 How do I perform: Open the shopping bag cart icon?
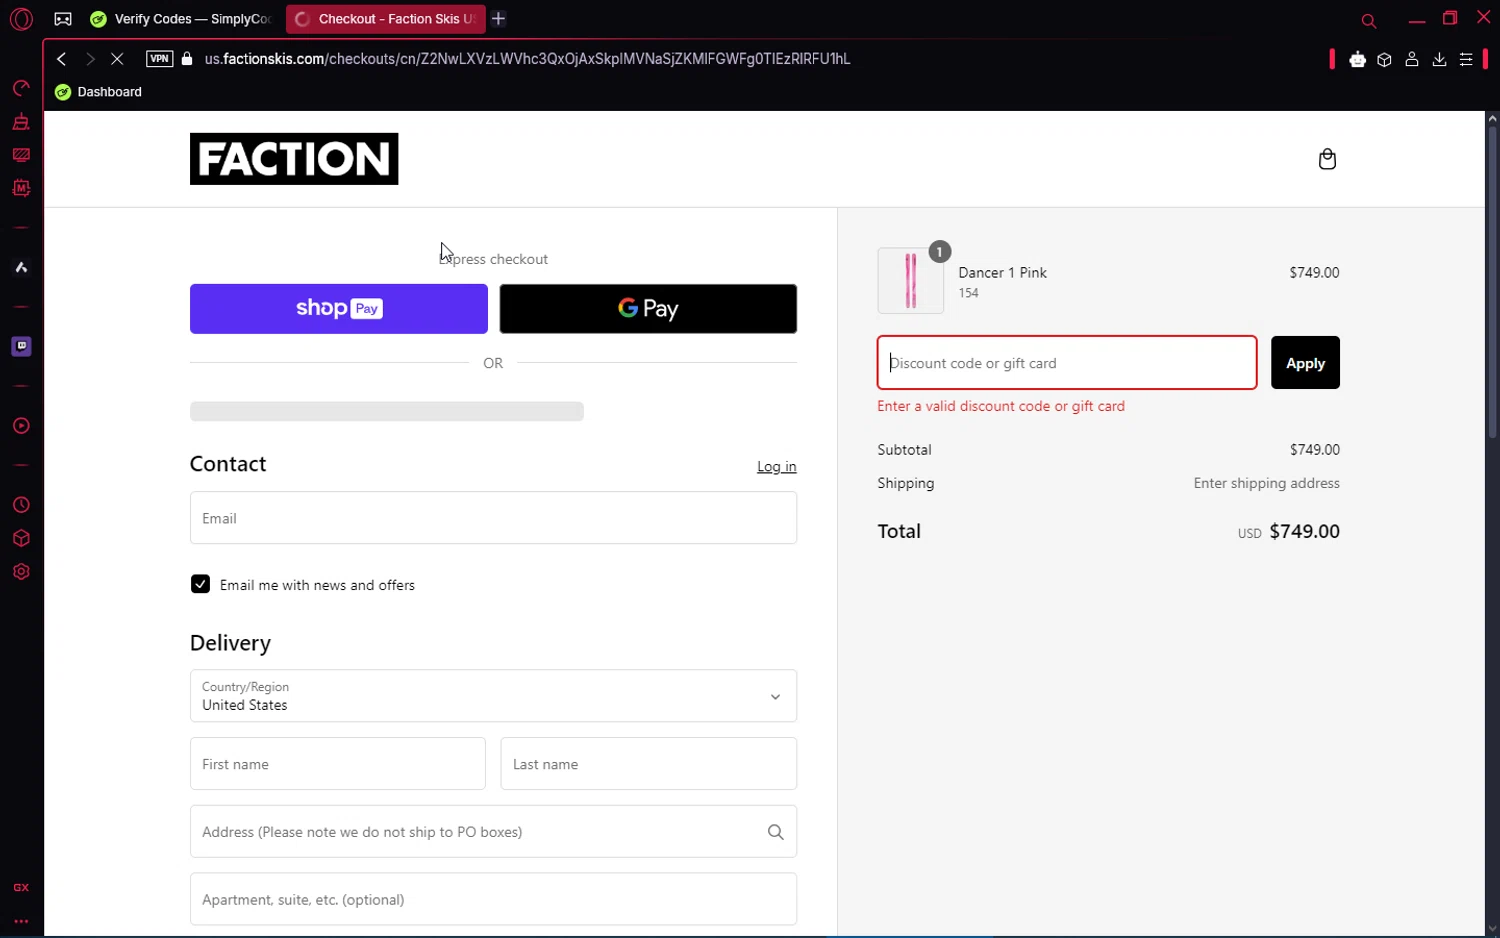(1327, 159)
